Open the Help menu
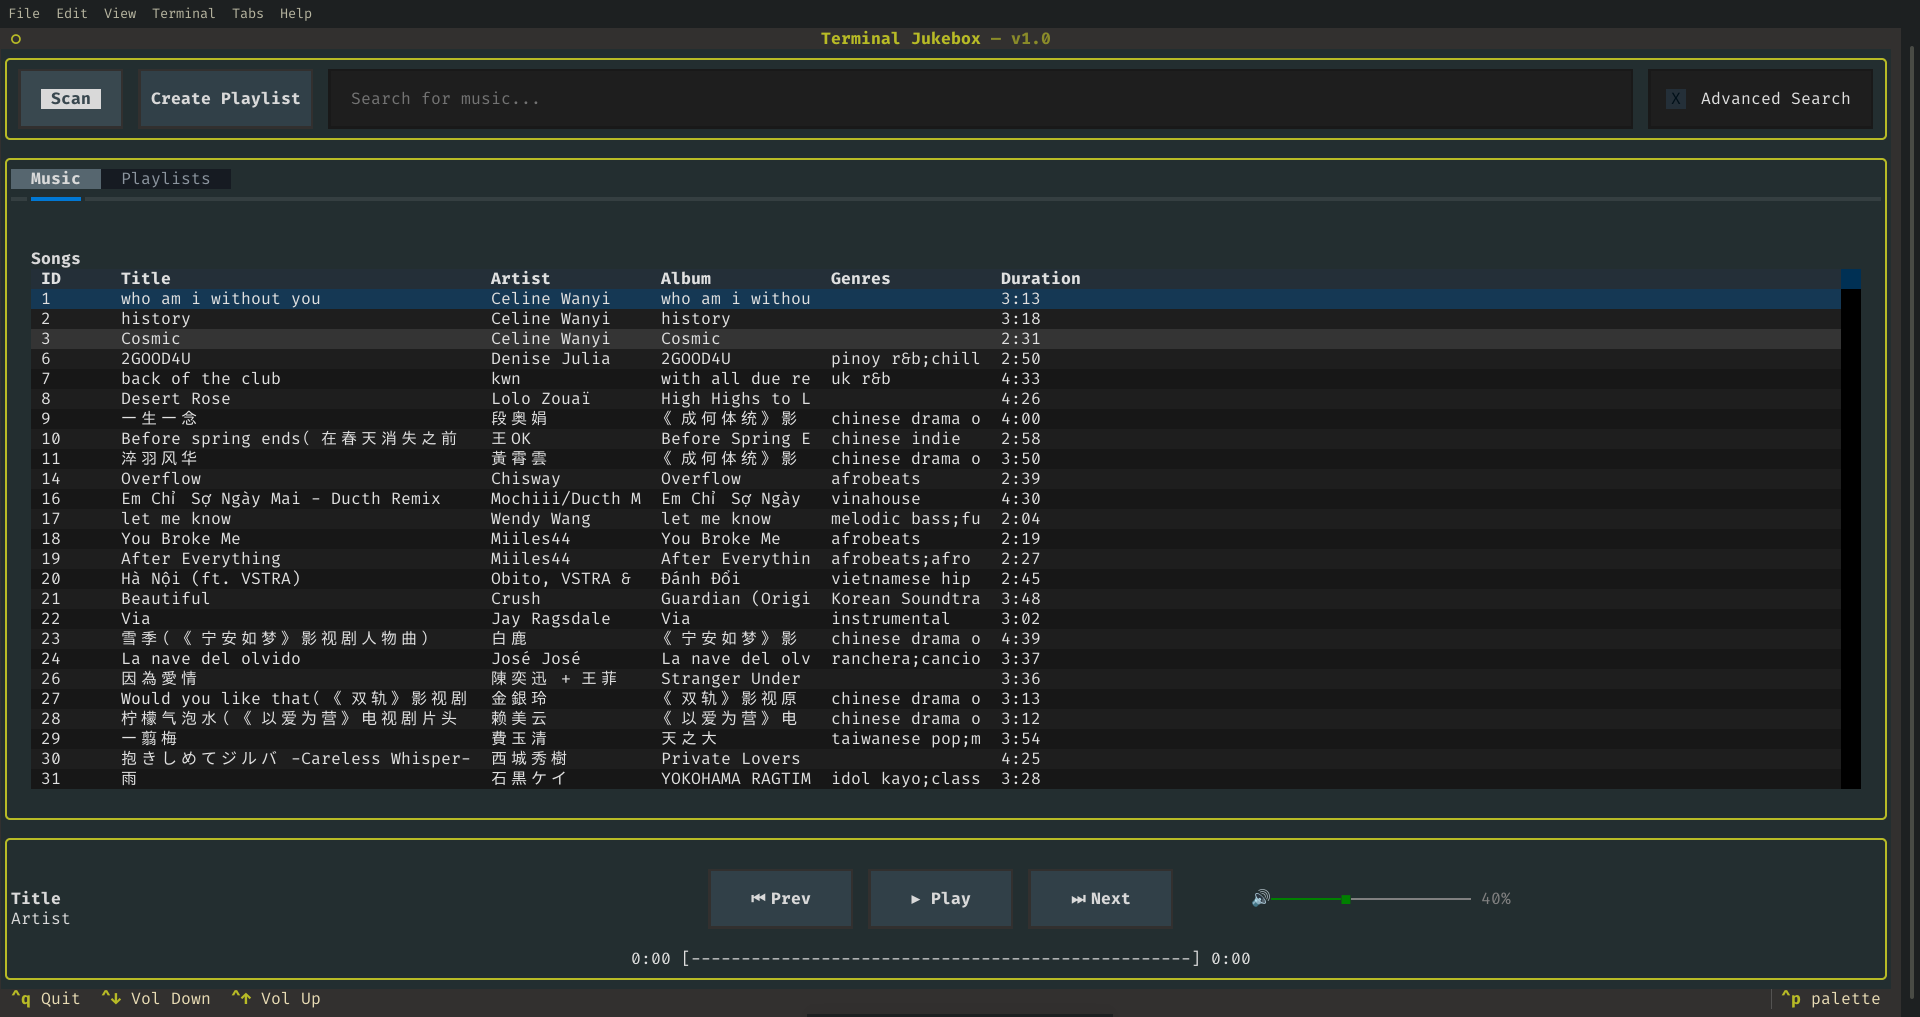The image size is (1920, 1017). pyautogui.click(x=295, y=13)
